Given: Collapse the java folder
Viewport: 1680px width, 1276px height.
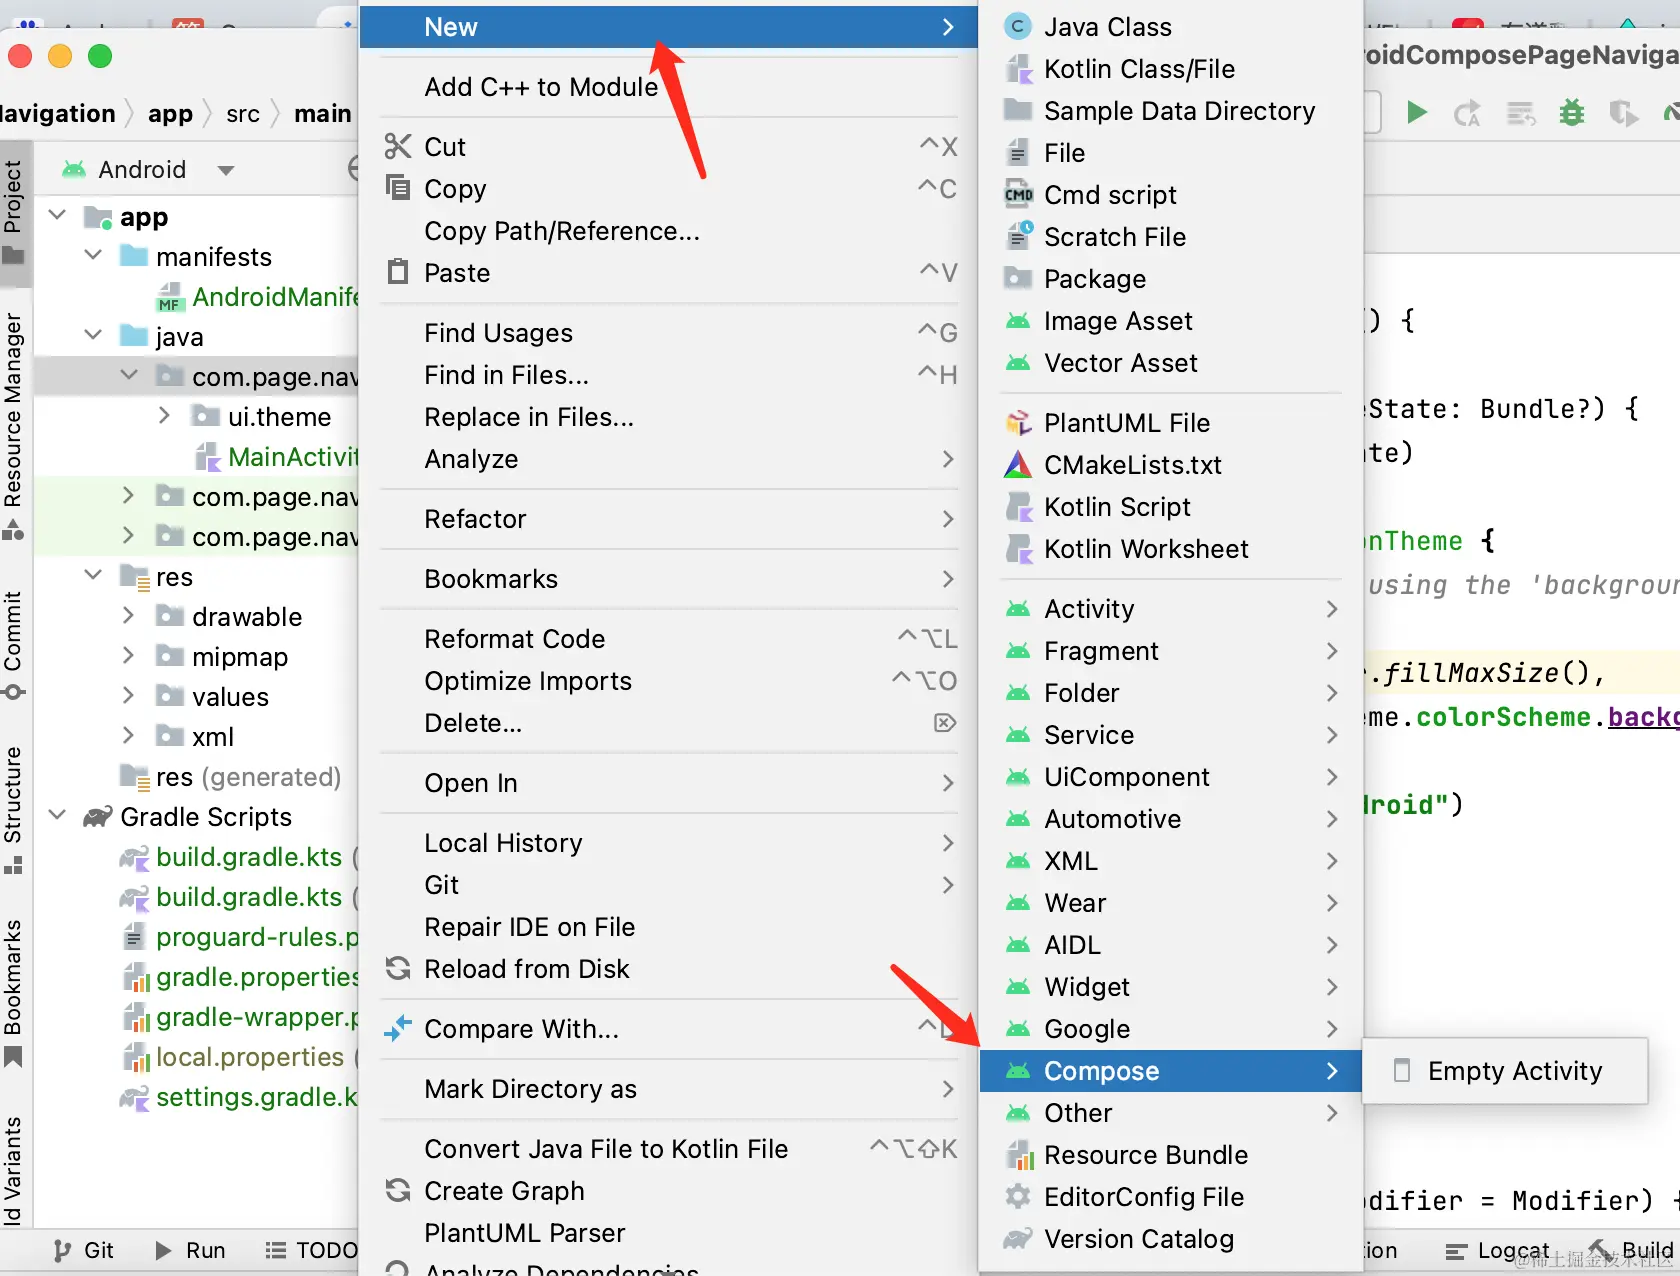Looking at the screenshot, I should (x=94, y=336).
